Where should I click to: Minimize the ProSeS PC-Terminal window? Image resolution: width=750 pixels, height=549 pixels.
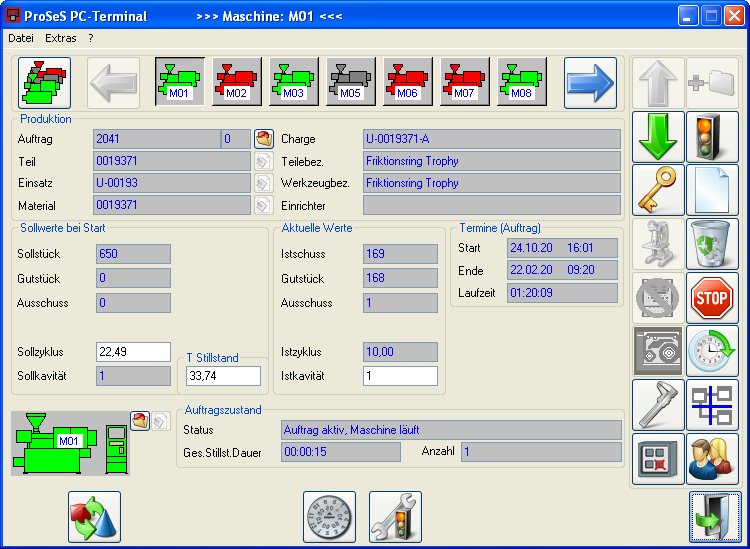click(x=688, y=16)
